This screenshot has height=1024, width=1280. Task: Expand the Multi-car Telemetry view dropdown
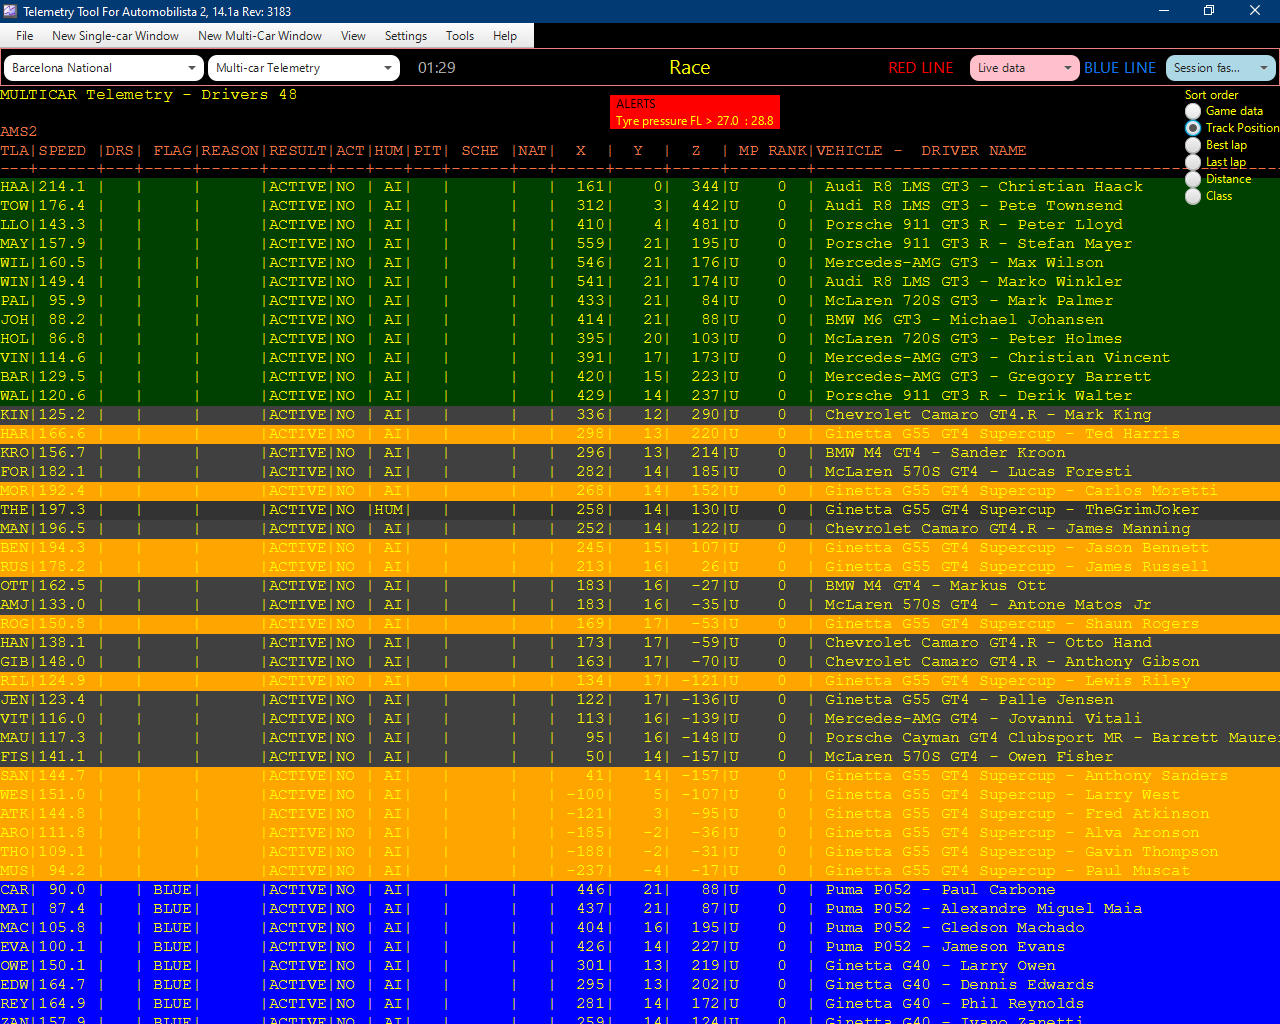point(304,68)
